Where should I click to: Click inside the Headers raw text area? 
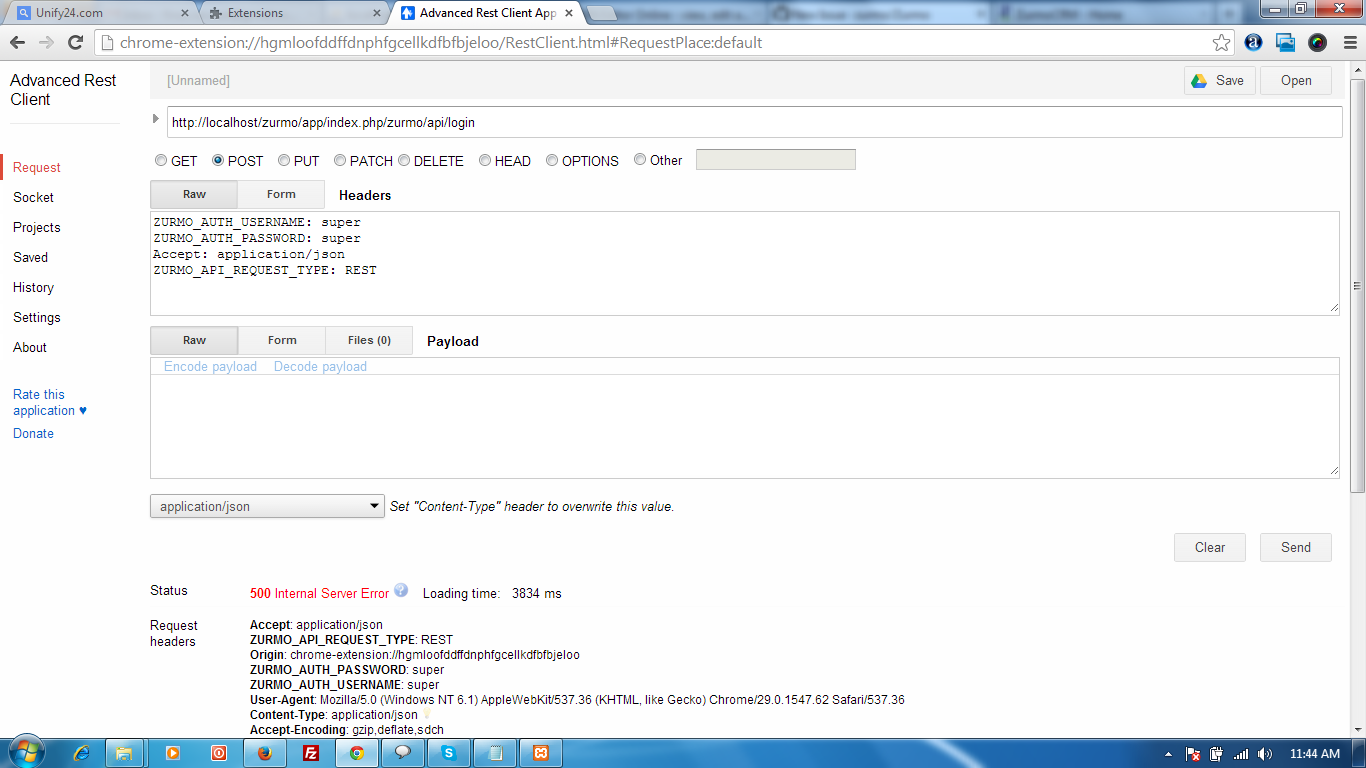point(745,263)
